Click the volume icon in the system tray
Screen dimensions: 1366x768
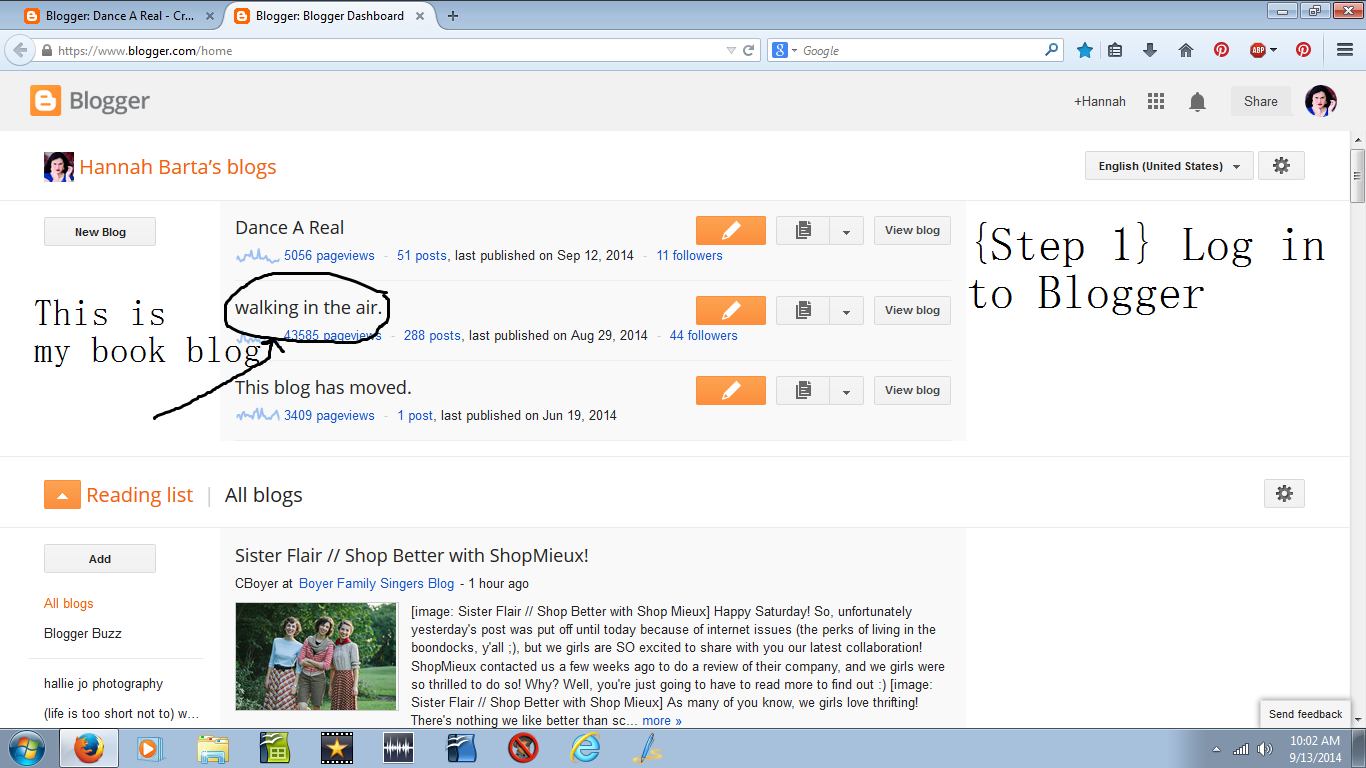coord(1265,749)
